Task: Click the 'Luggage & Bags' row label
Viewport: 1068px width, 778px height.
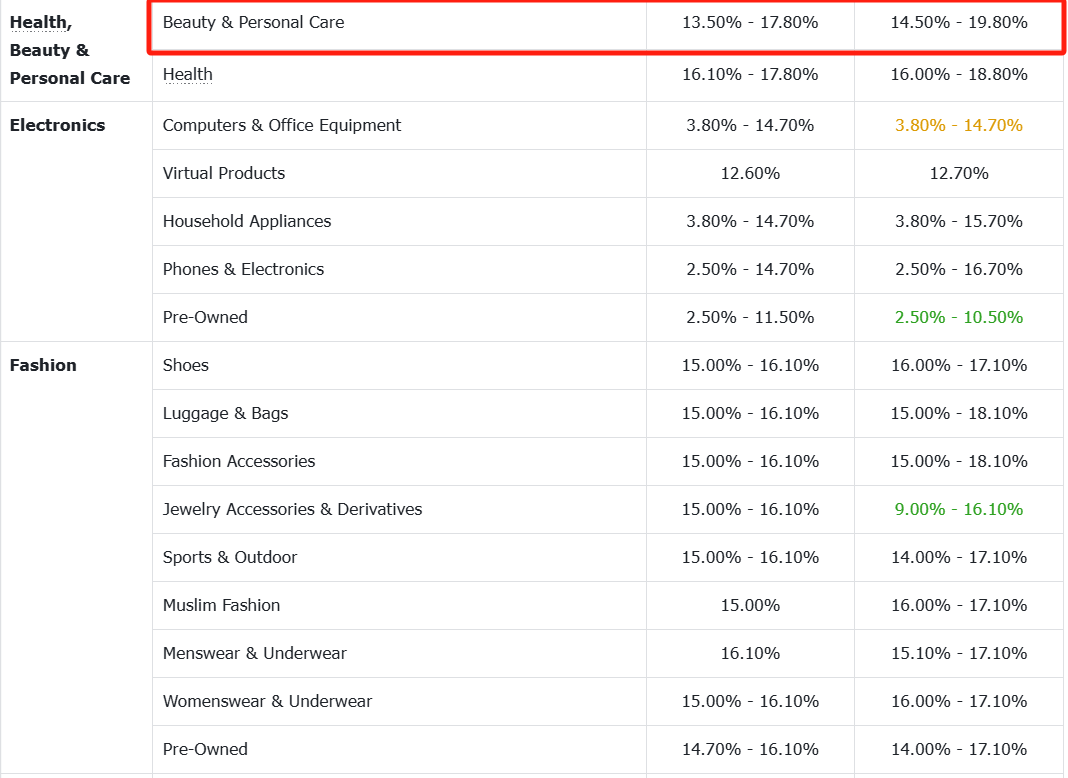Action: (225, 414)
